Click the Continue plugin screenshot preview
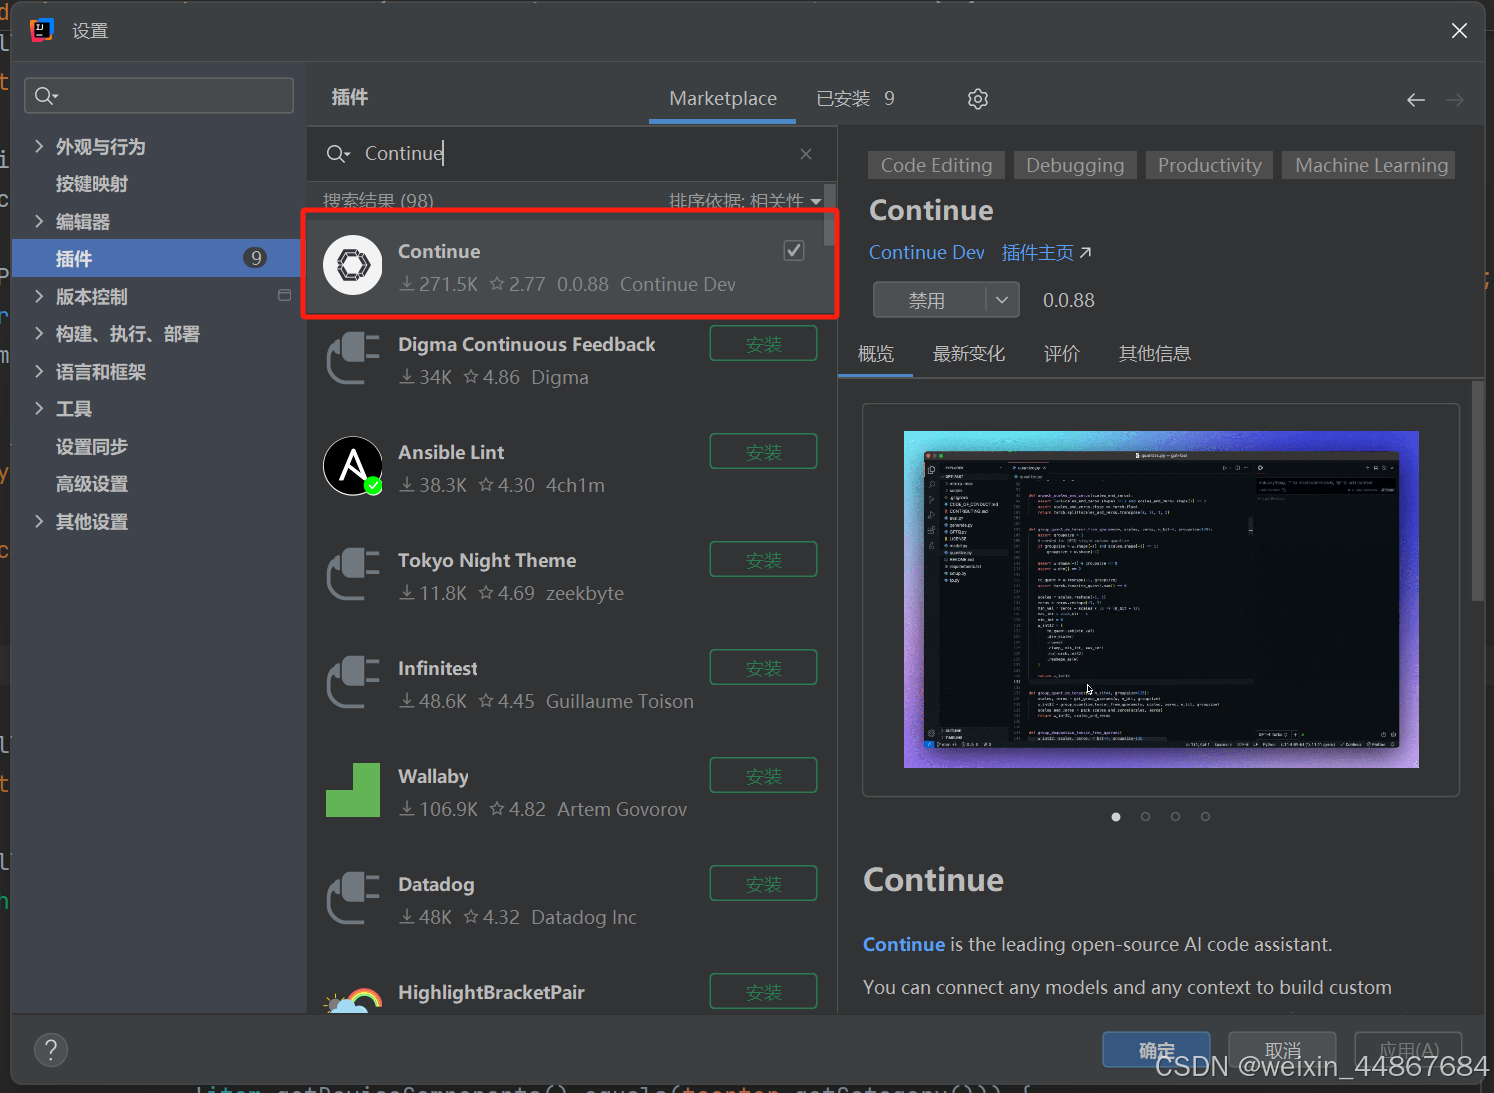This screenshot has width=1494, height=1093. click(x=1161, y=600)
